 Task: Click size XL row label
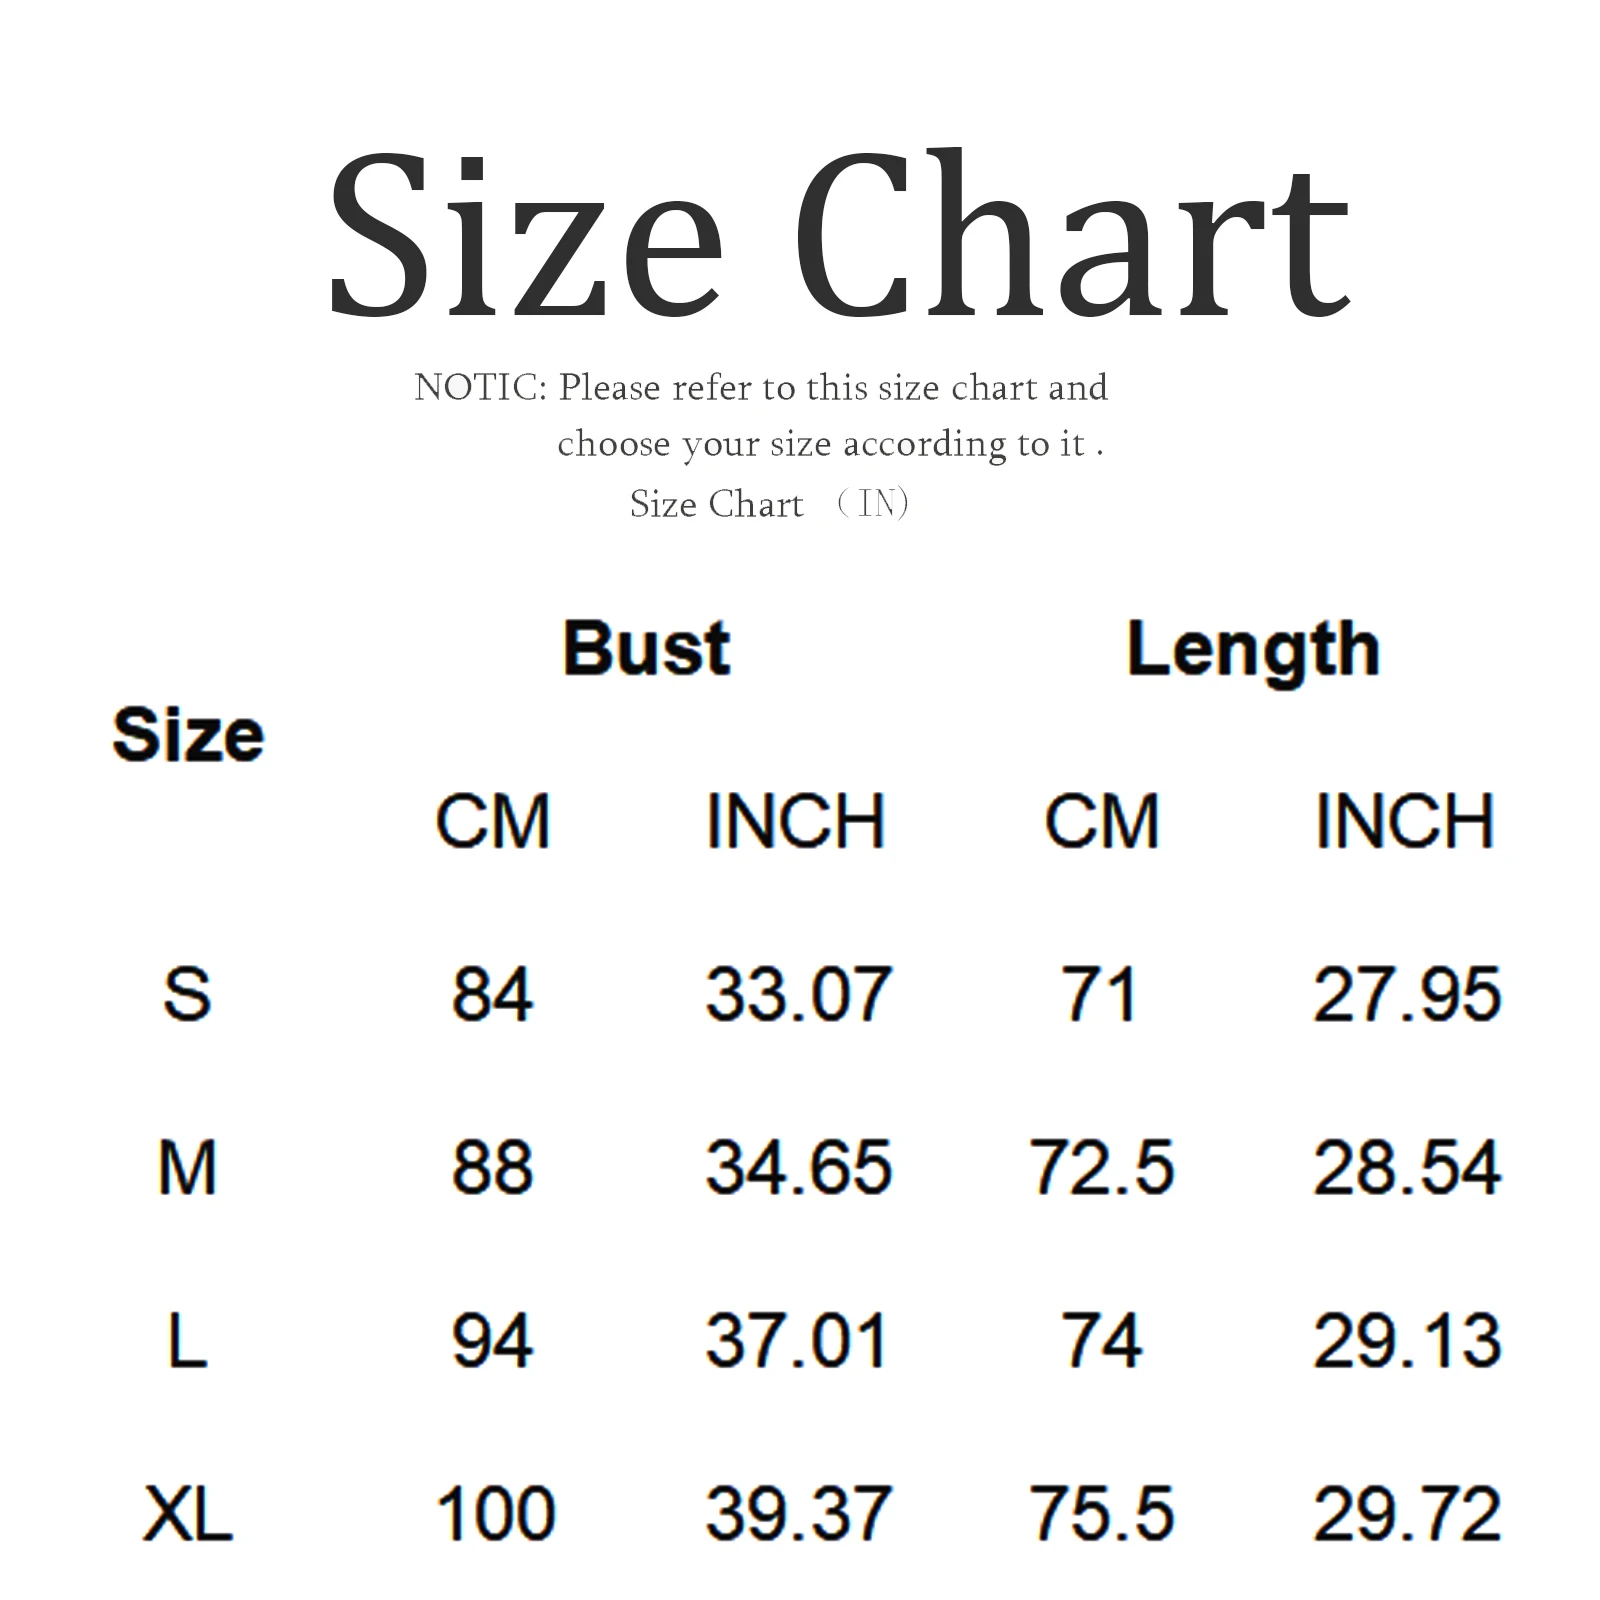pyautogui.click(x=187, y=1514)
